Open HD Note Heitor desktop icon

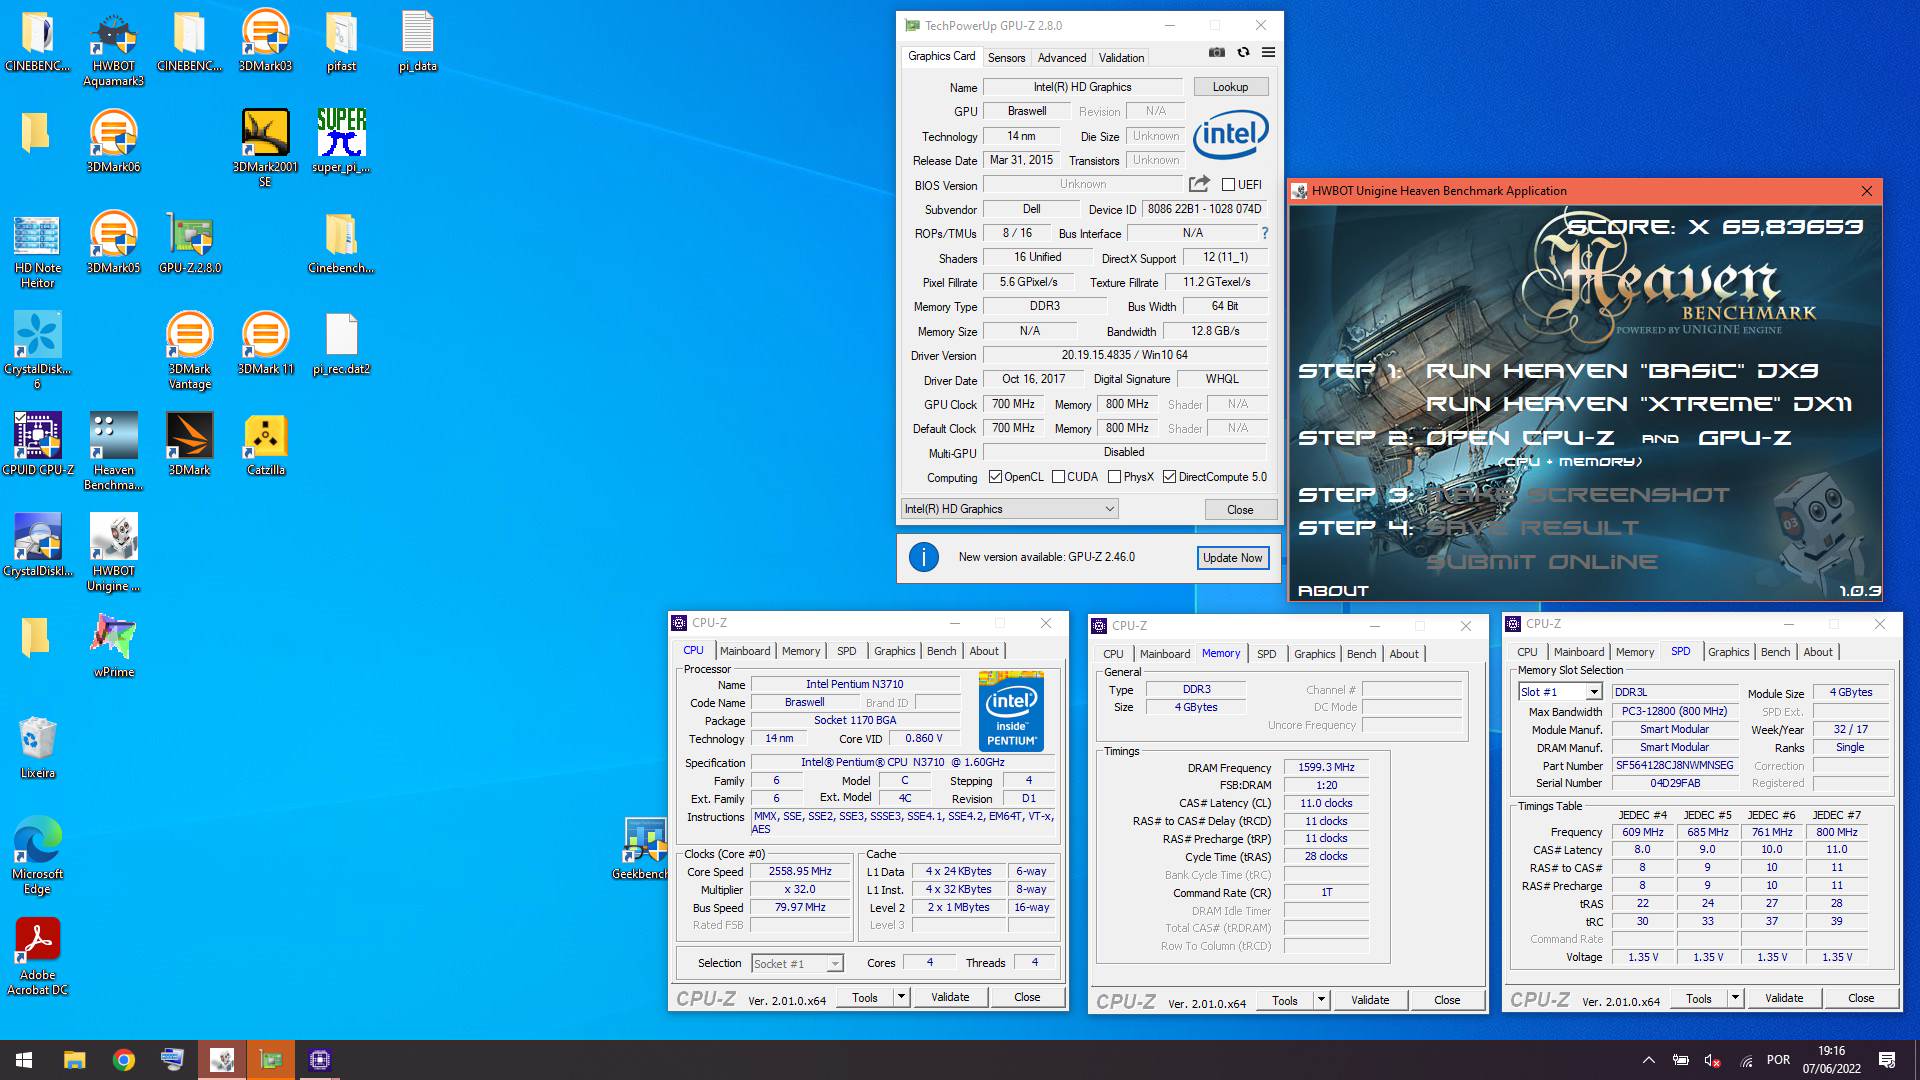click(37, 250)
